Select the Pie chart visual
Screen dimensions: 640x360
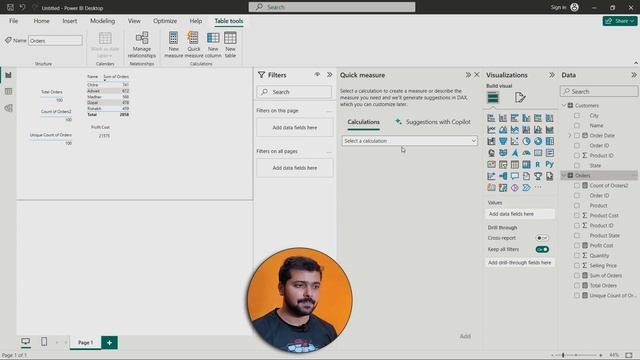527,141
